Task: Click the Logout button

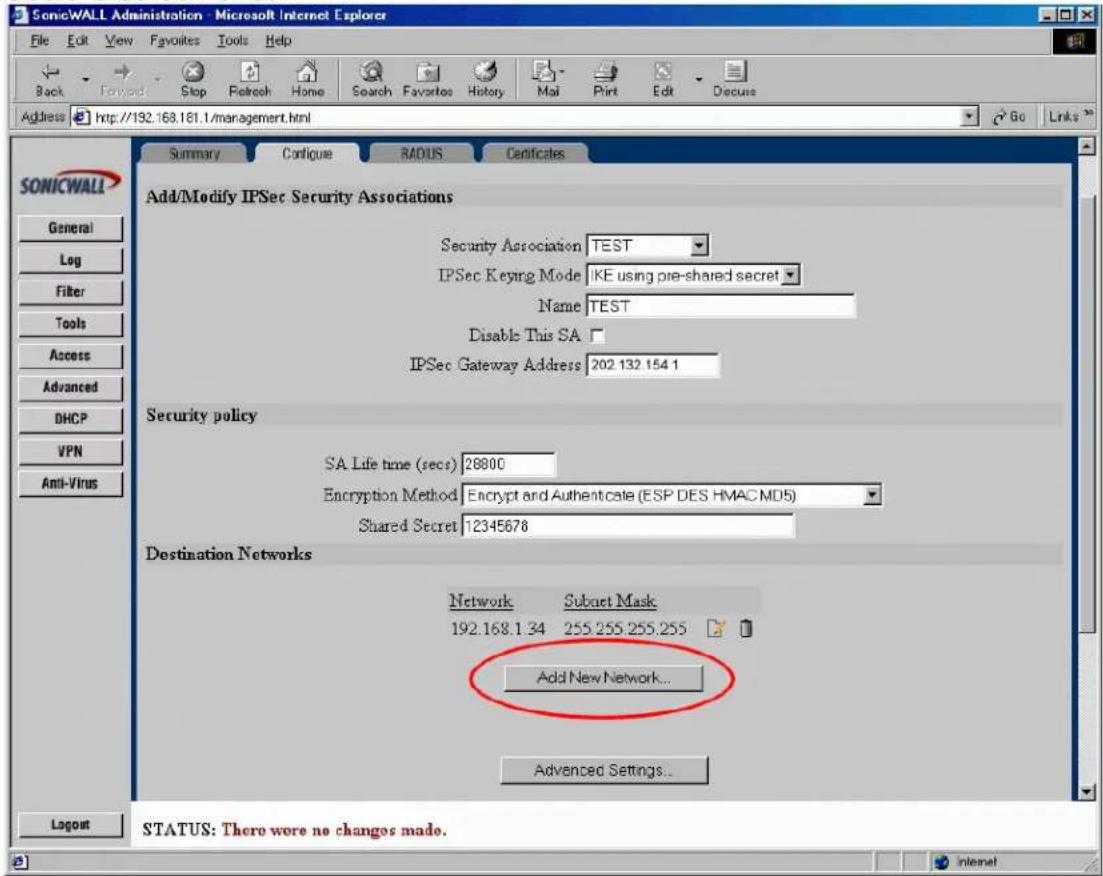Action: click(70, 825)
